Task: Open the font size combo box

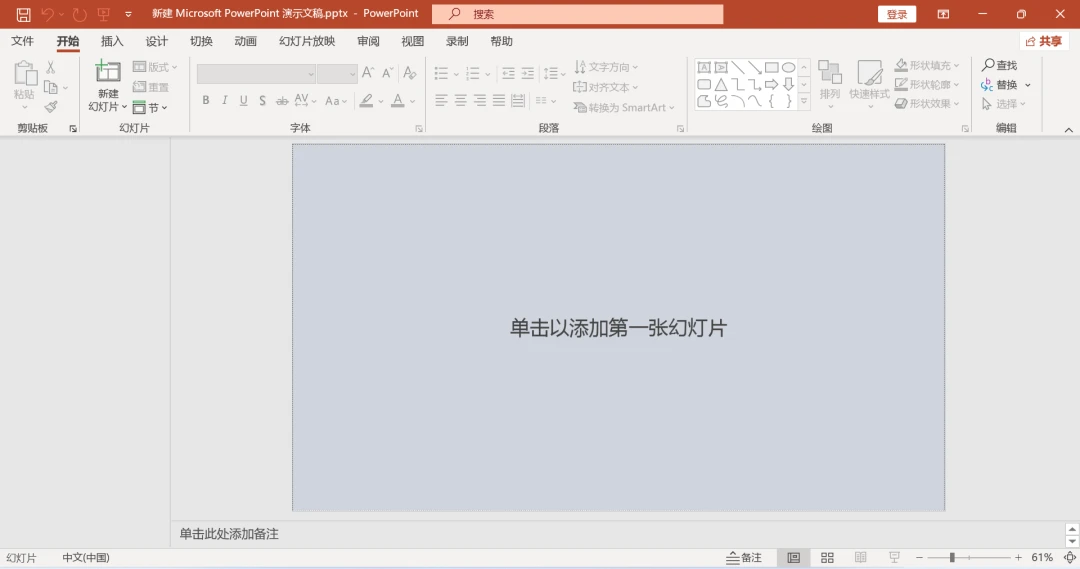Action: tap(337, 74)
